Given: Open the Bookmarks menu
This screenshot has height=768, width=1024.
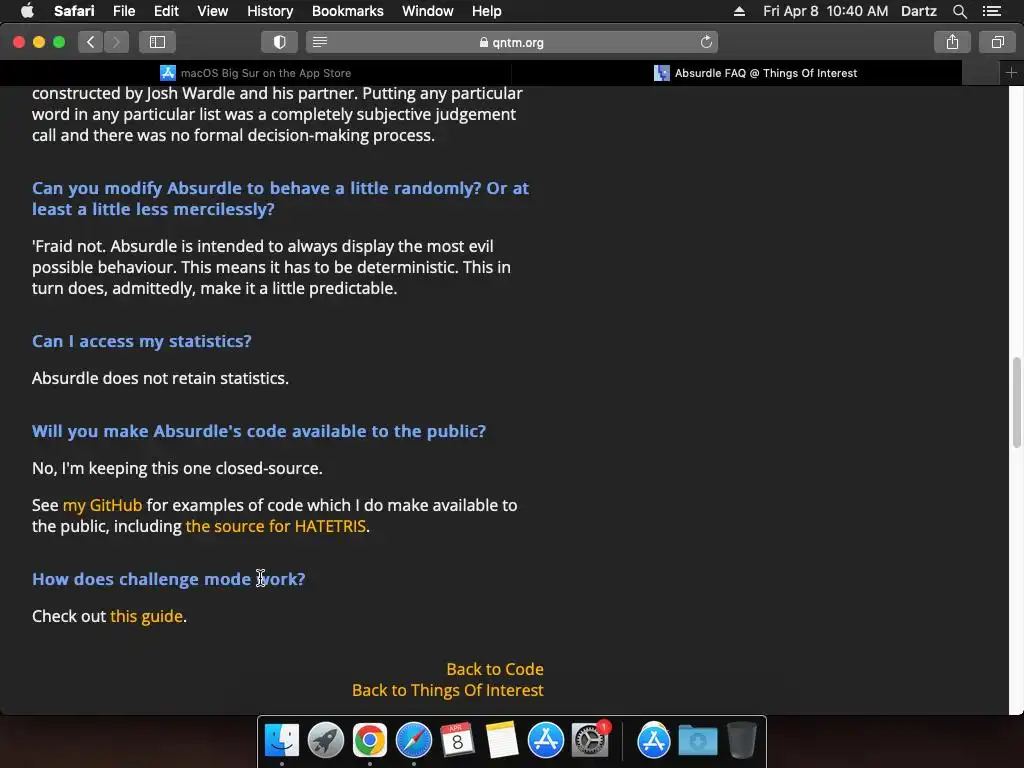Looking at the screenshot, I should coord(347,11).
